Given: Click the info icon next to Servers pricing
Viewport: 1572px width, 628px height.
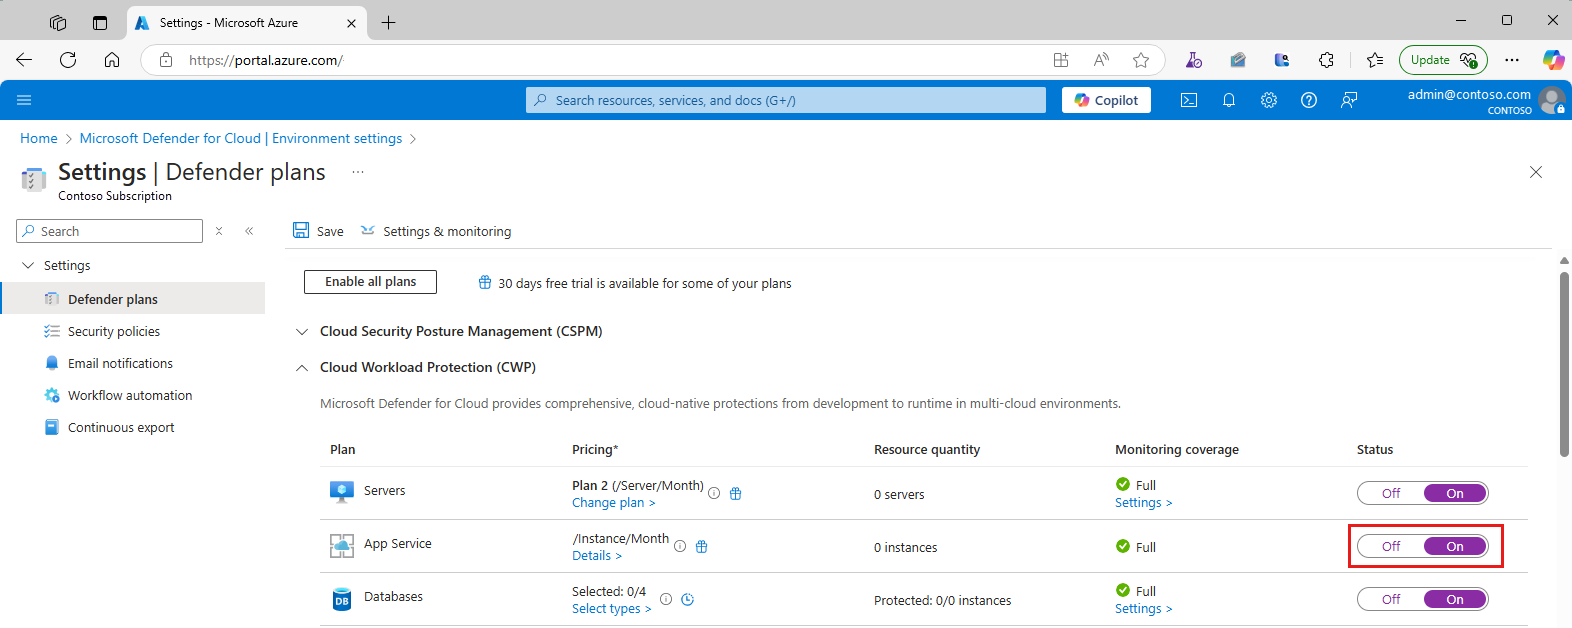Looking at the screenshot, I should tap(714, 493).
